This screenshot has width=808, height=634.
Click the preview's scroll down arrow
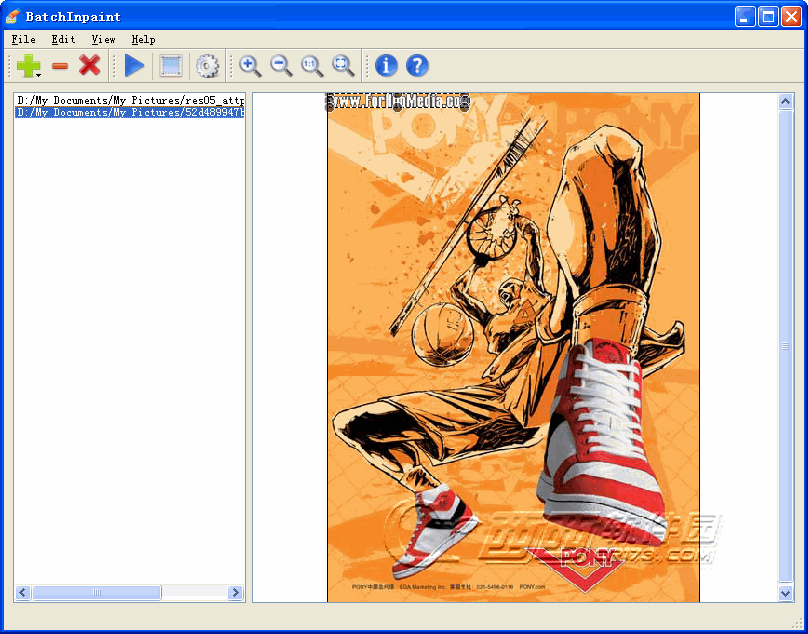coord(786,593)
